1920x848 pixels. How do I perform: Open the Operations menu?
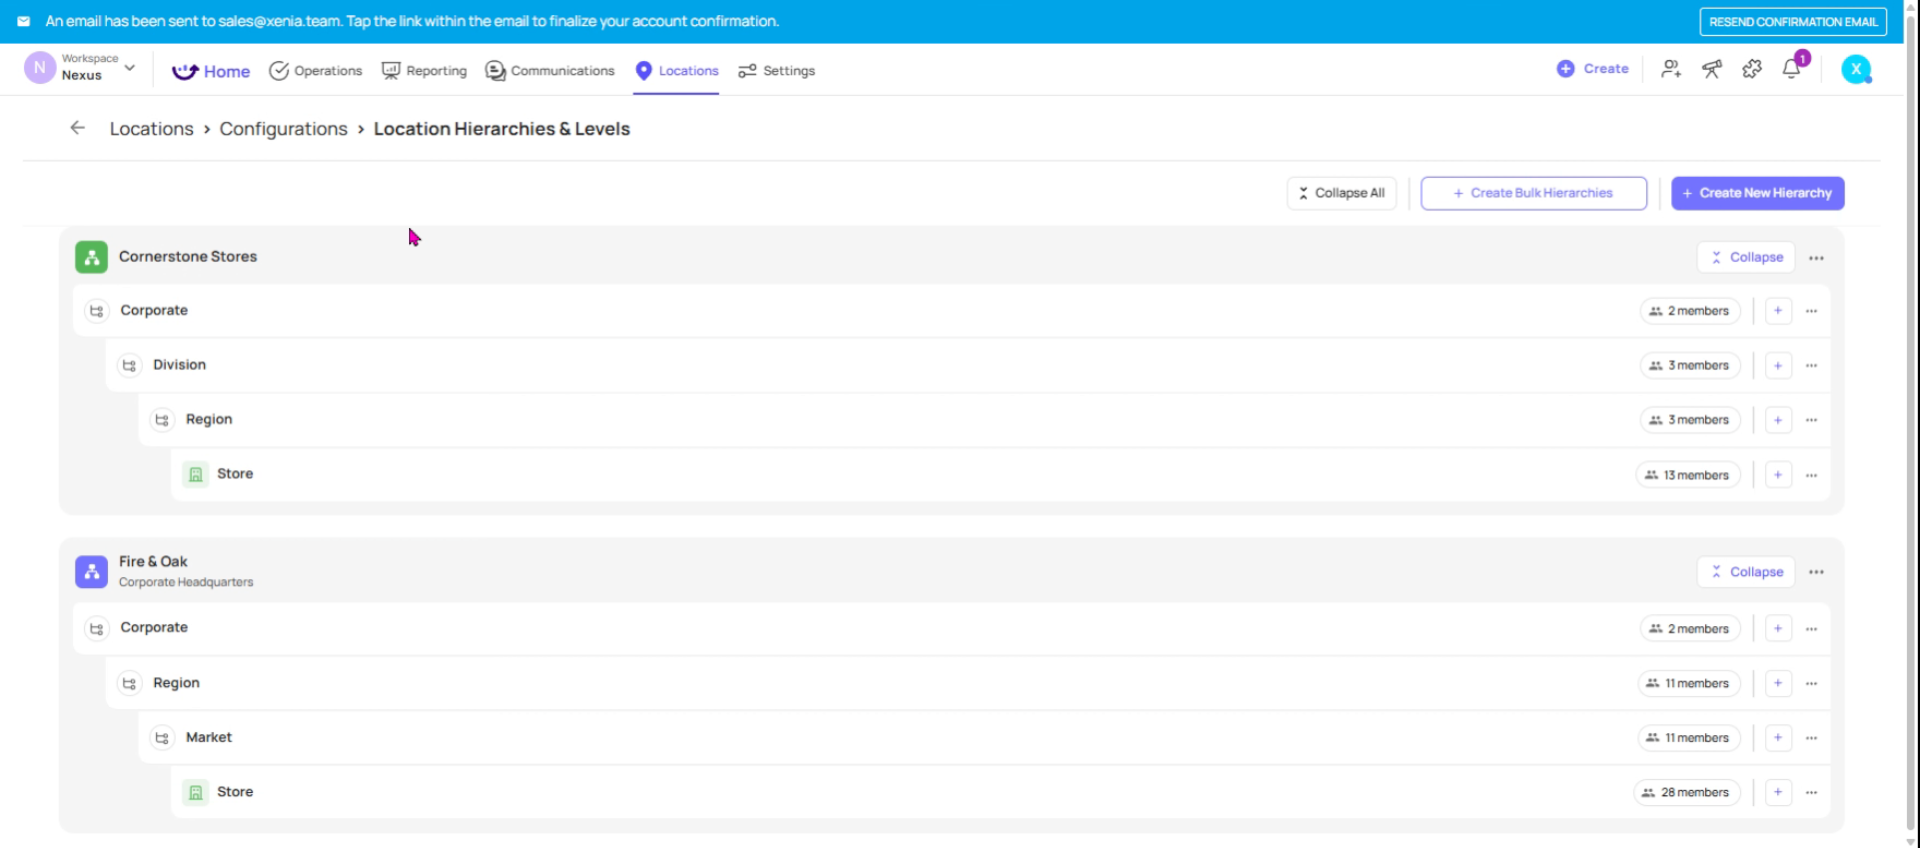click(316, 71)
